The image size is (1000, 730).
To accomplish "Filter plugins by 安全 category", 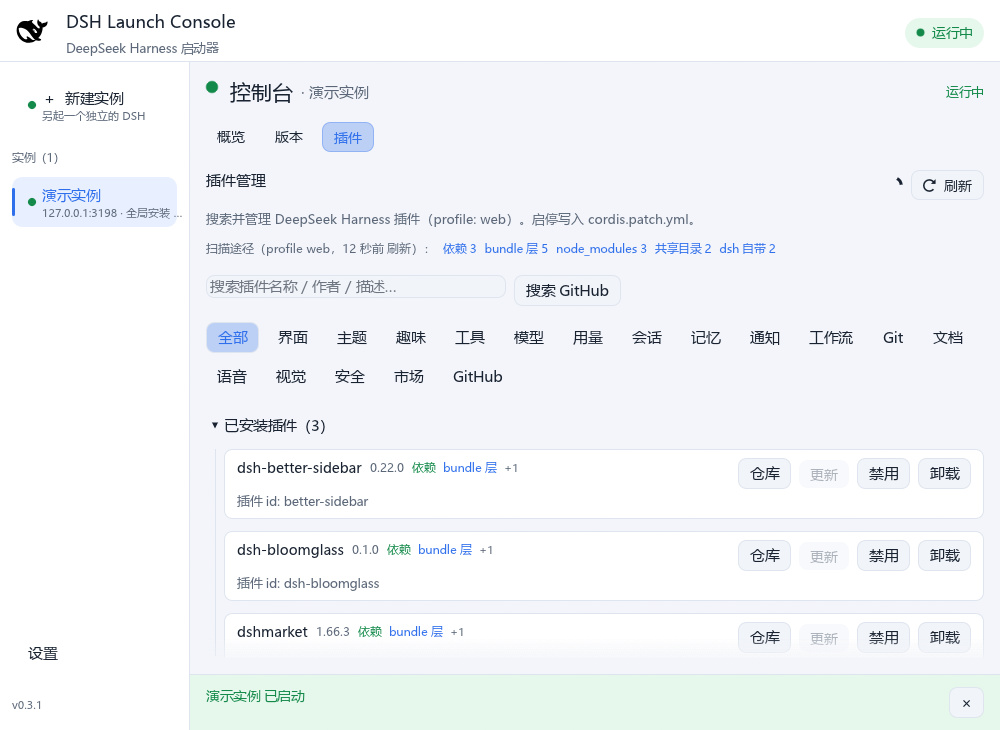I will (x=349, y=377).
